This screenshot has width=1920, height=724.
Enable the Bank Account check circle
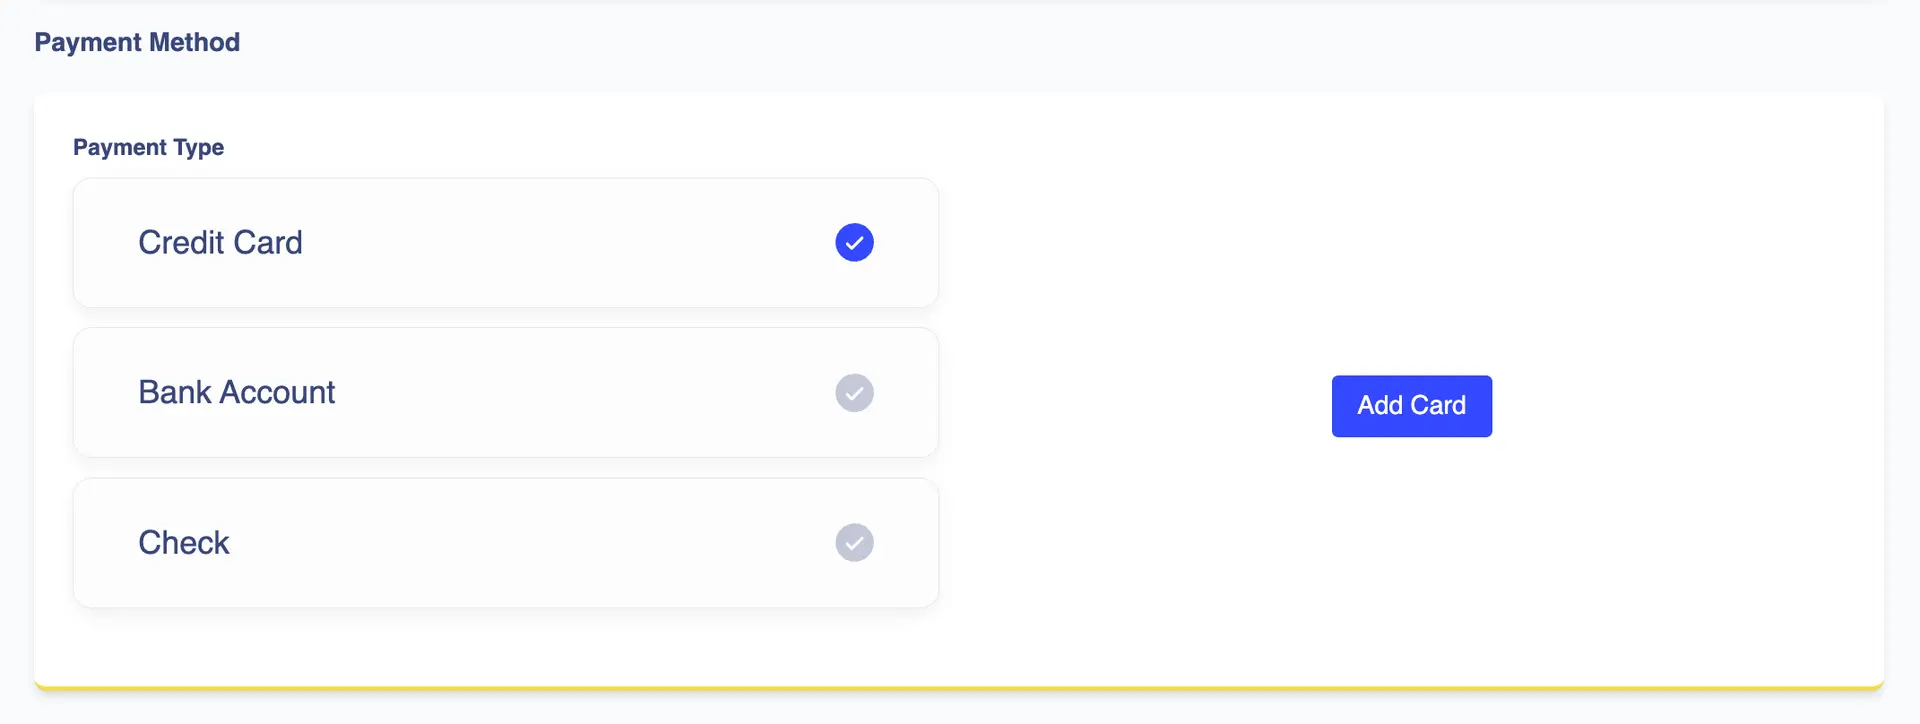click(x=854, y=393)
